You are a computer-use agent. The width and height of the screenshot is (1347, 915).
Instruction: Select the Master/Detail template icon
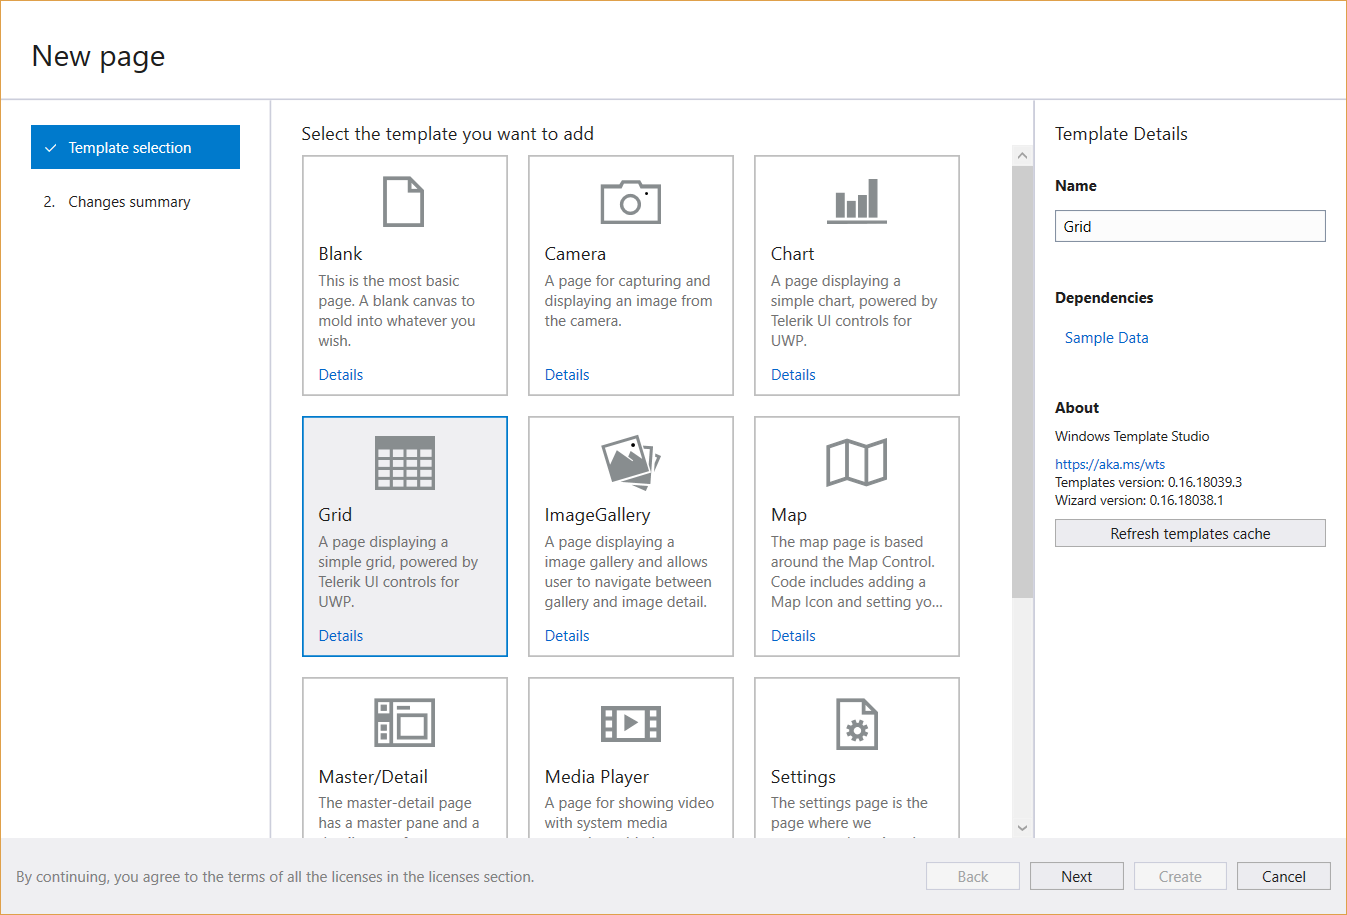404,723
